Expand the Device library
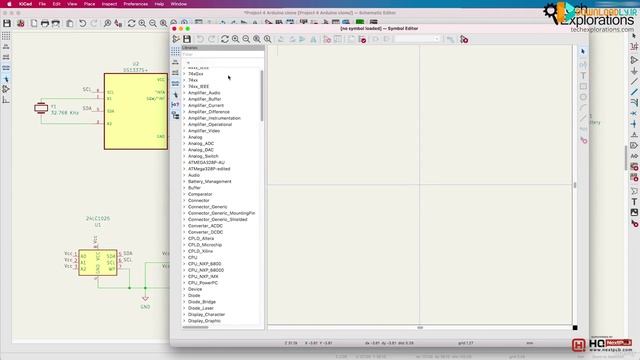640x360 pixels. coord(184,289)
